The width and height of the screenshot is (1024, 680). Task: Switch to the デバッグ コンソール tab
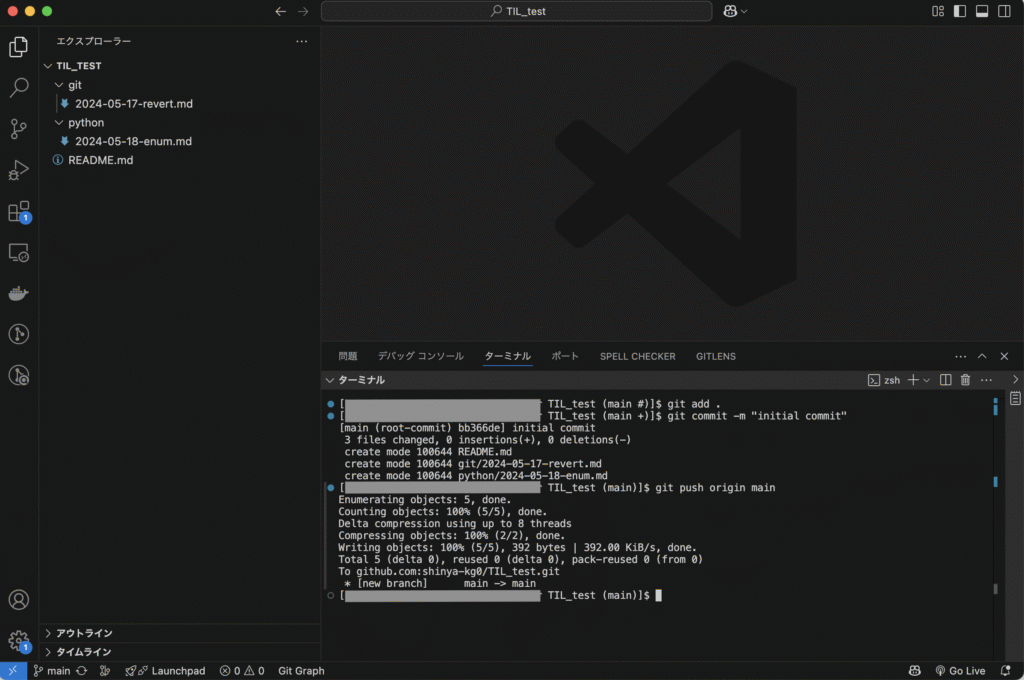pos(421,357)
